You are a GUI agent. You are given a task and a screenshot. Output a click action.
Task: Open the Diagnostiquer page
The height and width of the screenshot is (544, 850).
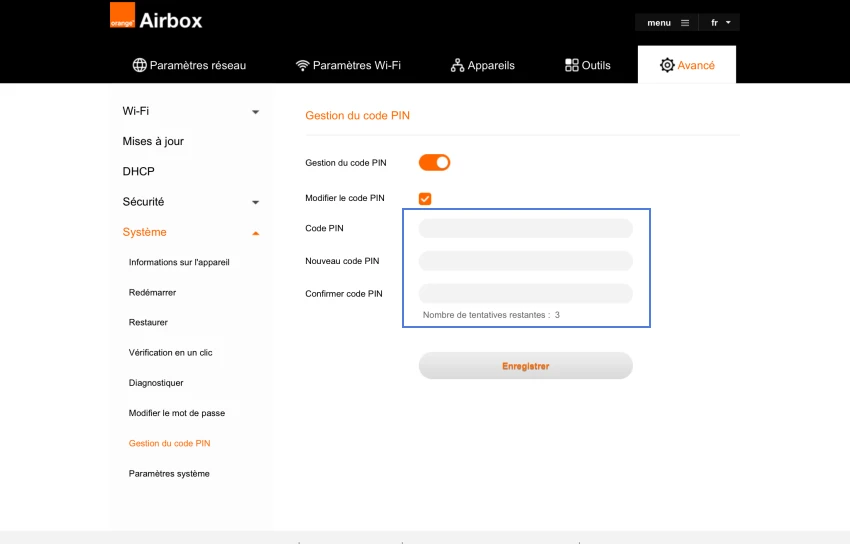156,383
